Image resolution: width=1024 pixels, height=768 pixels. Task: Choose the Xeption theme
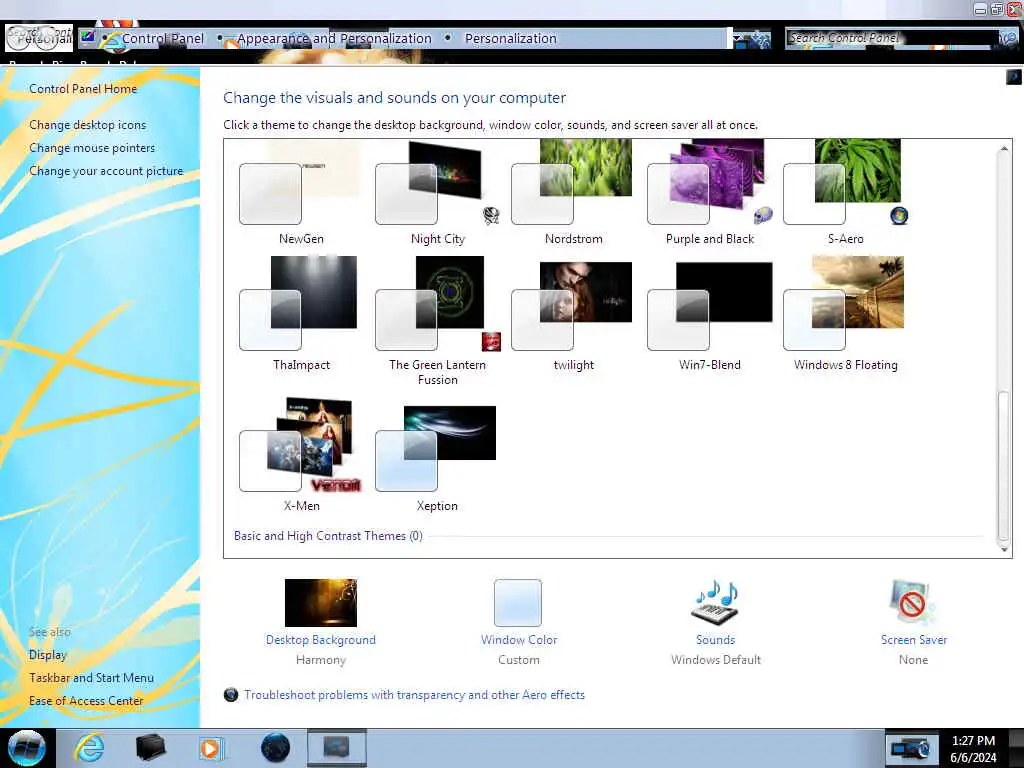tap(437, 457)
